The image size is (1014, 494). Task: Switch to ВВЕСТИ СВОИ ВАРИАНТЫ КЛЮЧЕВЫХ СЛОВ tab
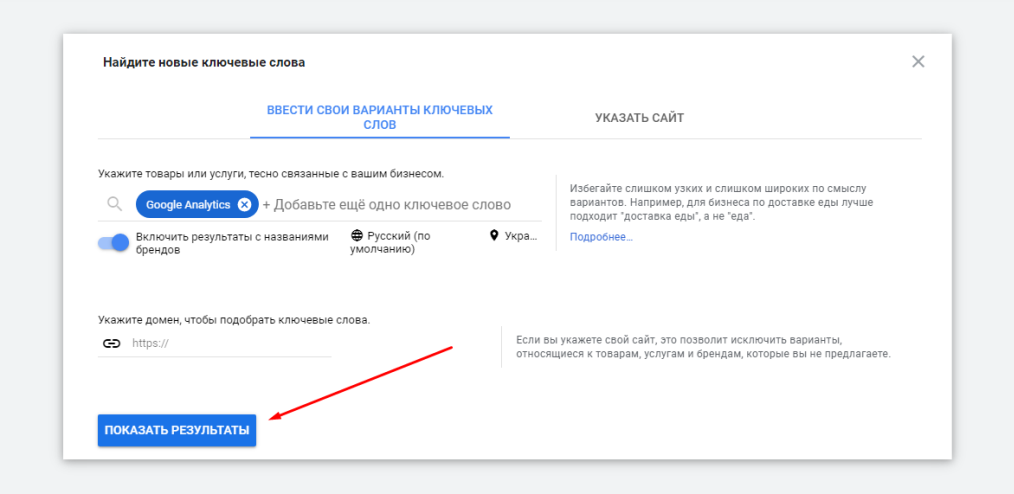coord(380,118)
